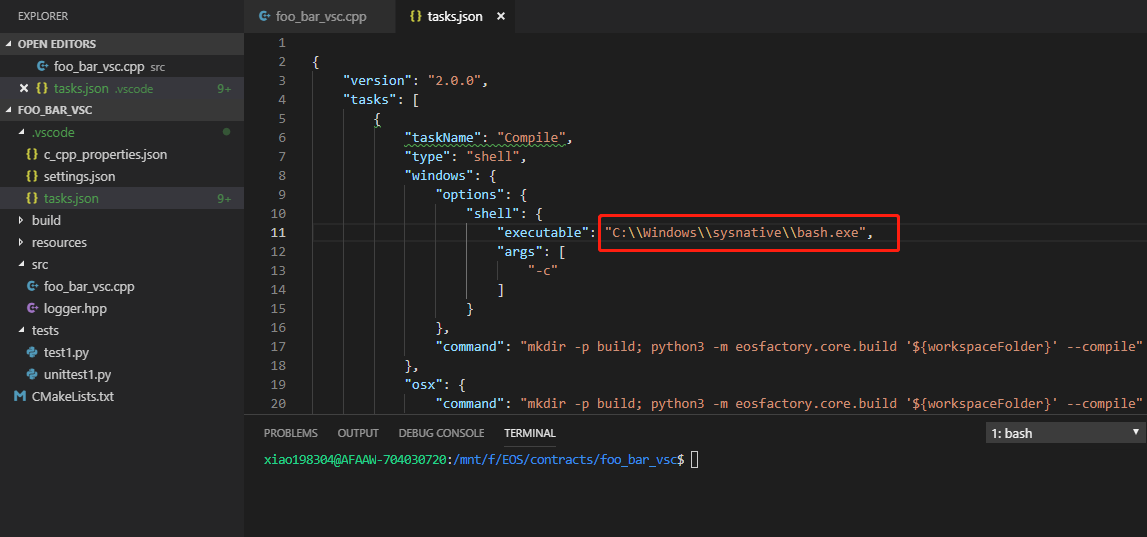The height and width of the screenshot is (537, 1147).
Task: Close the tasks.json editor tab
Action: (501, 16)
